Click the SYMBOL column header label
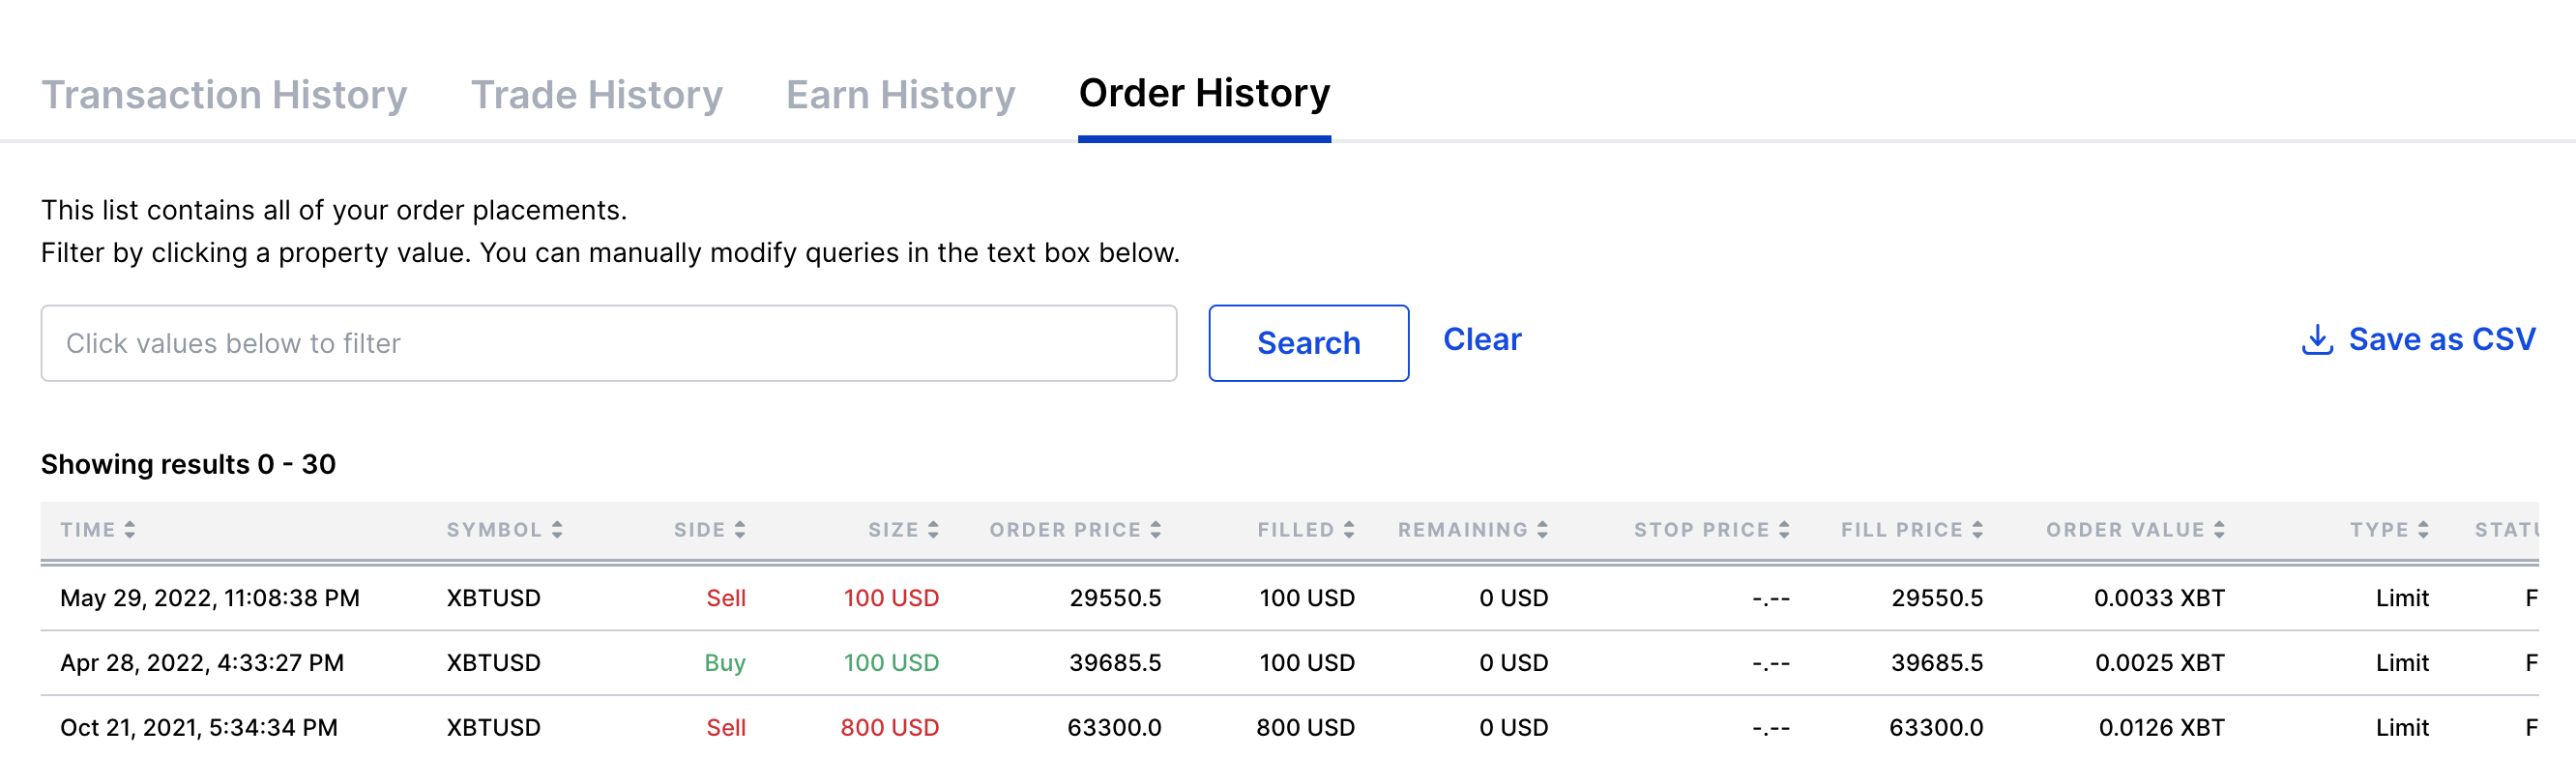Screen dimensions: 2576x758 (x=494, y=530)
